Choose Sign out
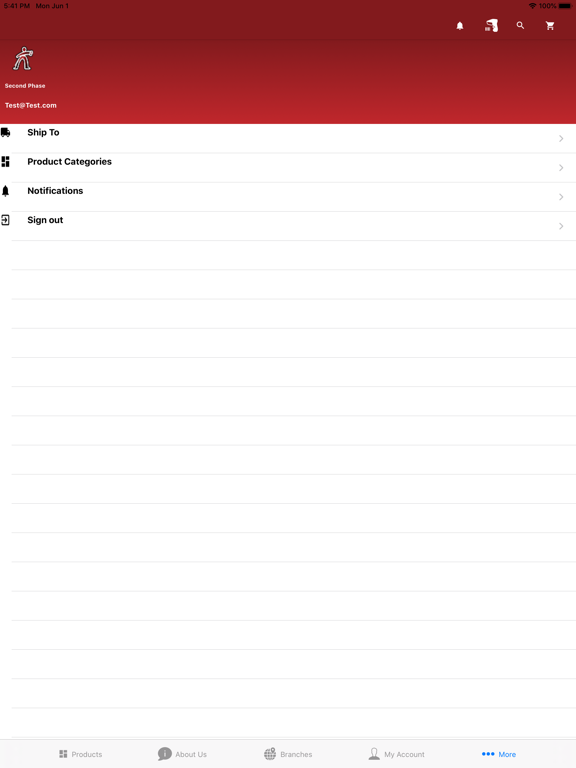 [x=288, y=226]
